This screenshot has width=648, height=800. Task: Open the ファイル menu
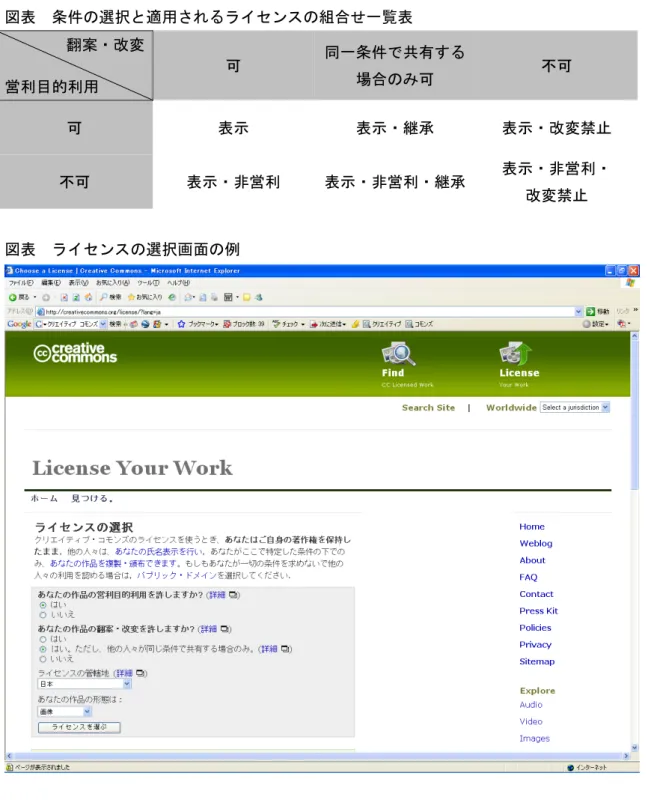coord(21,283)
